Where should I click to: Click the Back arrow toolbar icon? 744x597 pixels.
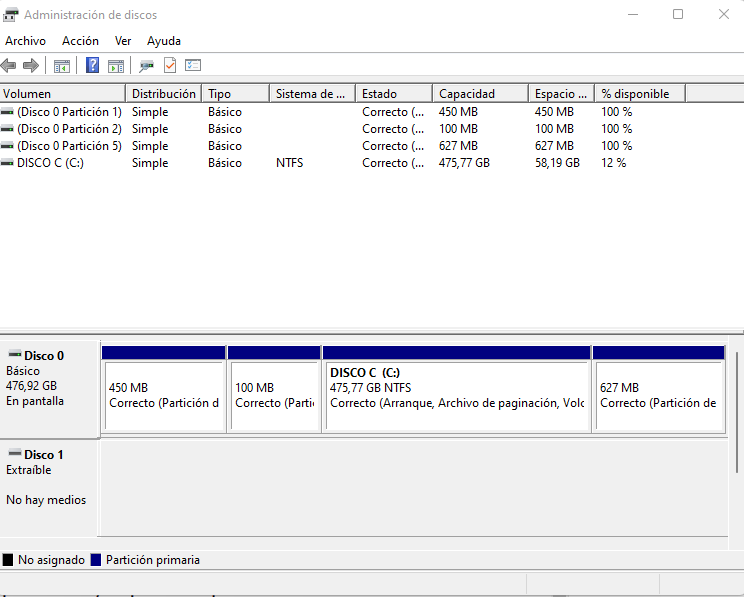9,66
